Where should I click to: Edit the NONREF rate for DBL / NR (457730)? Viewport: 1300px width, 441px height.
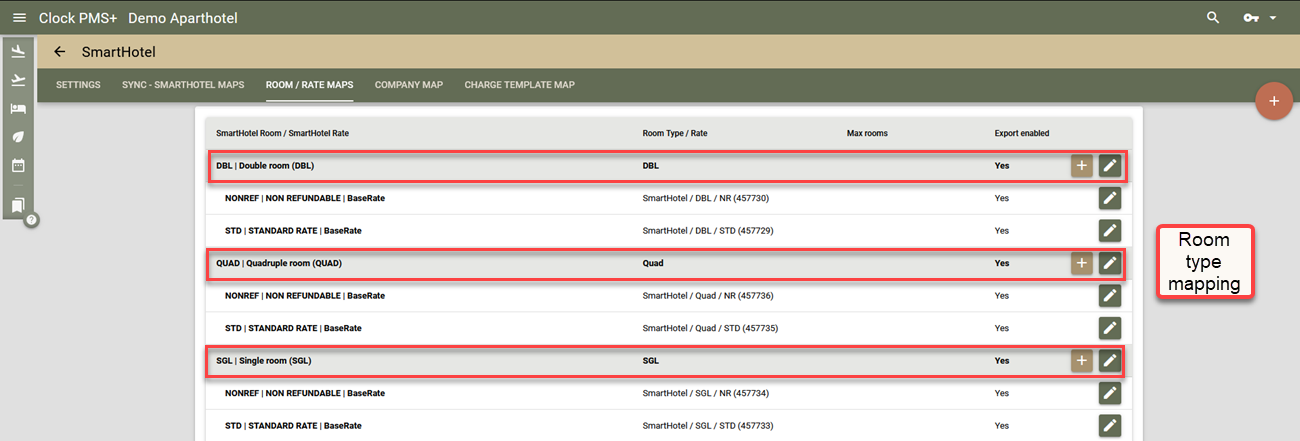click(1109, 198)
